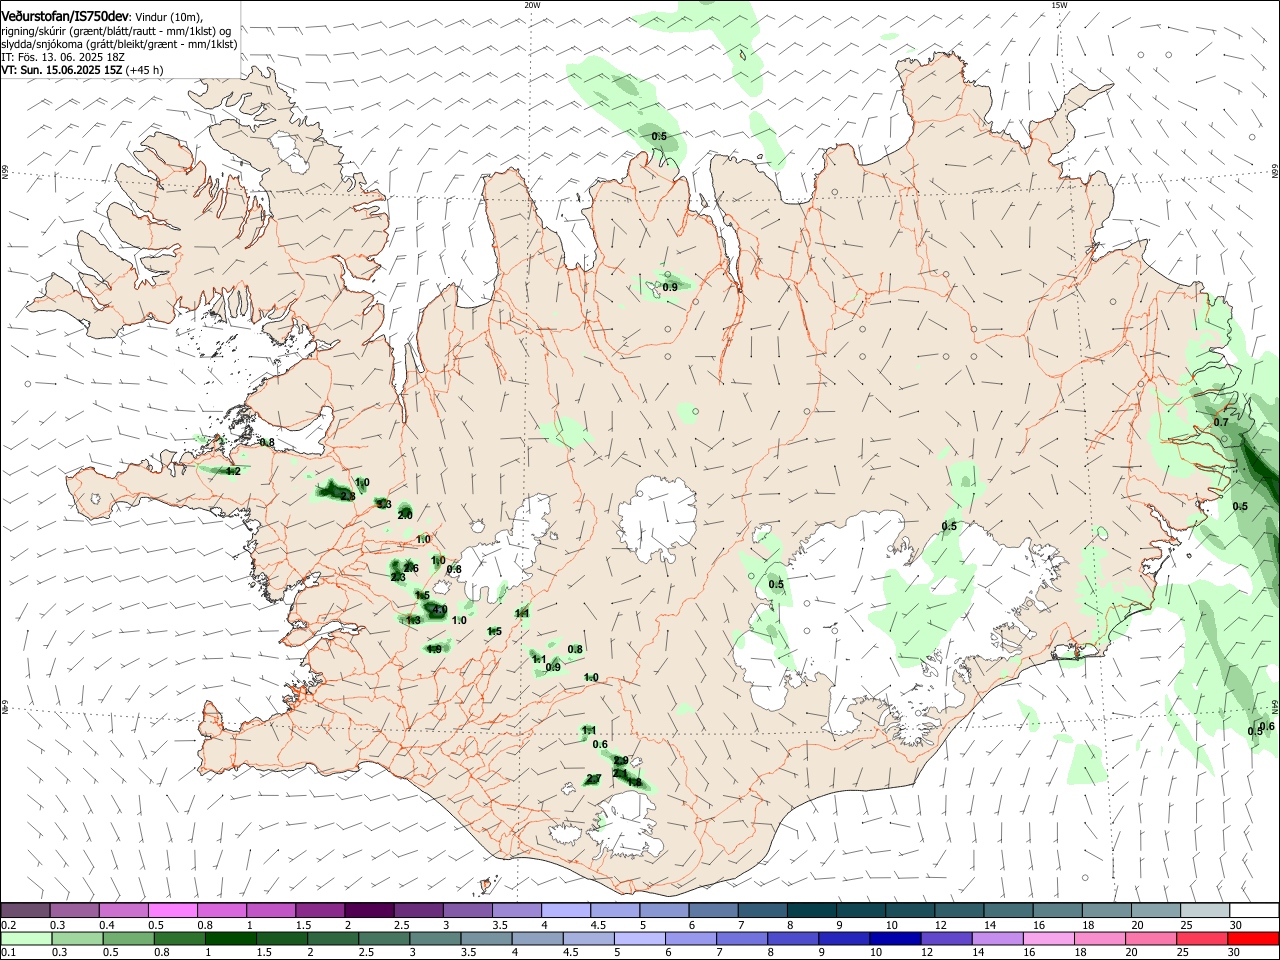Screen dimensions: 1280x960
Task: Click the 1.9 precipitation value on the map
Action: (x=434, y=649)
